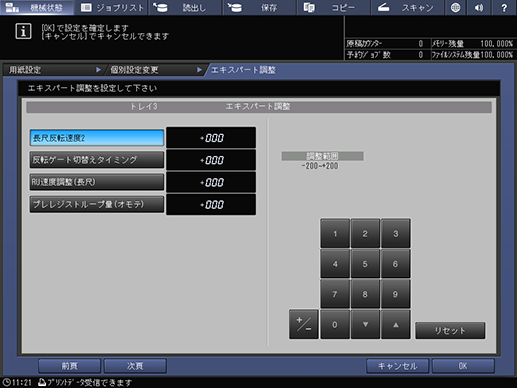This screenshot has height=388, width=517.
Task: Open the 機械状態 machine status tab
Action: coord(37,7)
